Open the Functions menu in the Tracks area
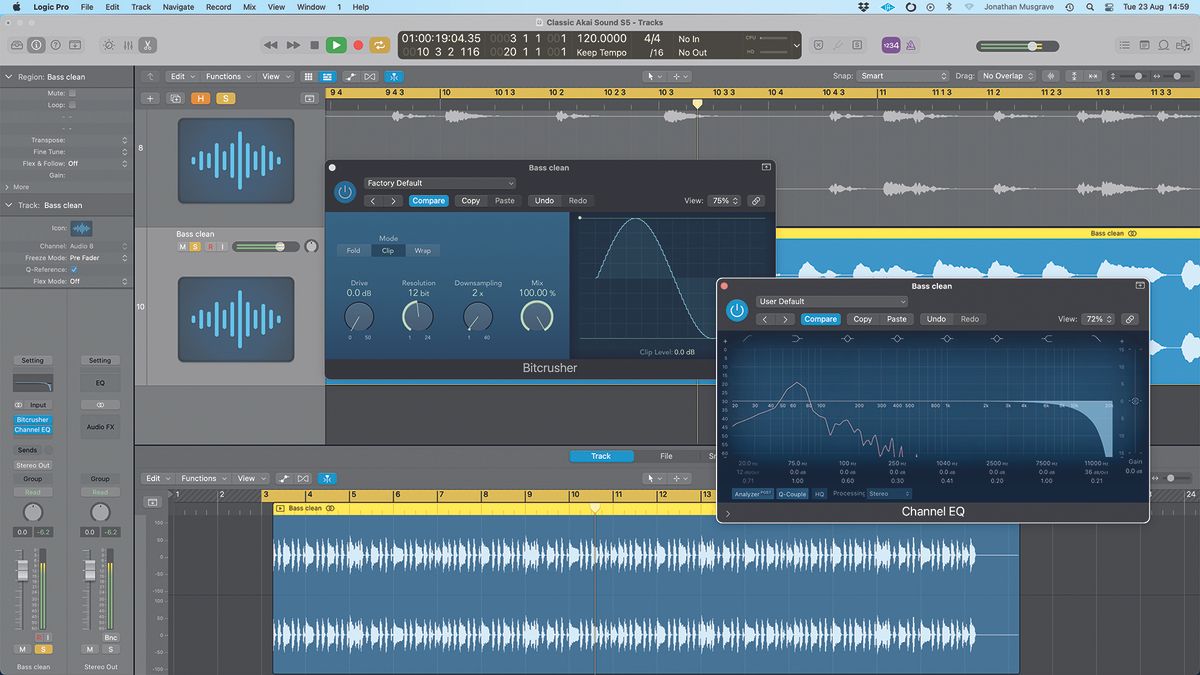 225,76
